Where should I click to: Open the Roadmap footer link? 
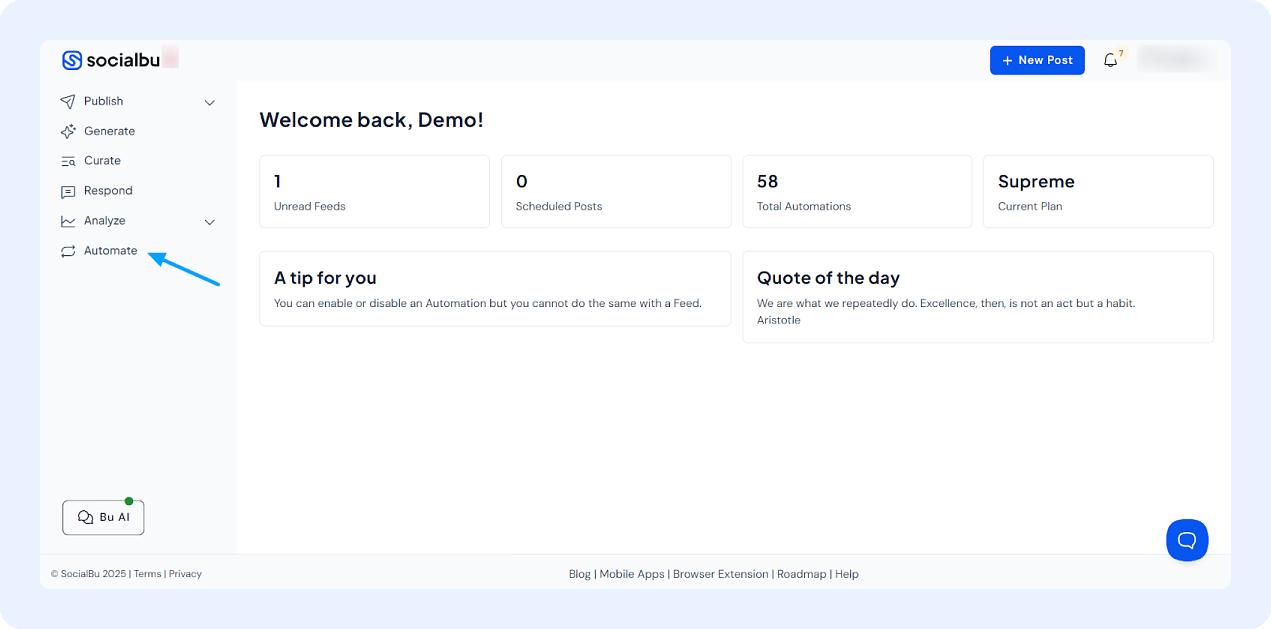click(801, 574)
